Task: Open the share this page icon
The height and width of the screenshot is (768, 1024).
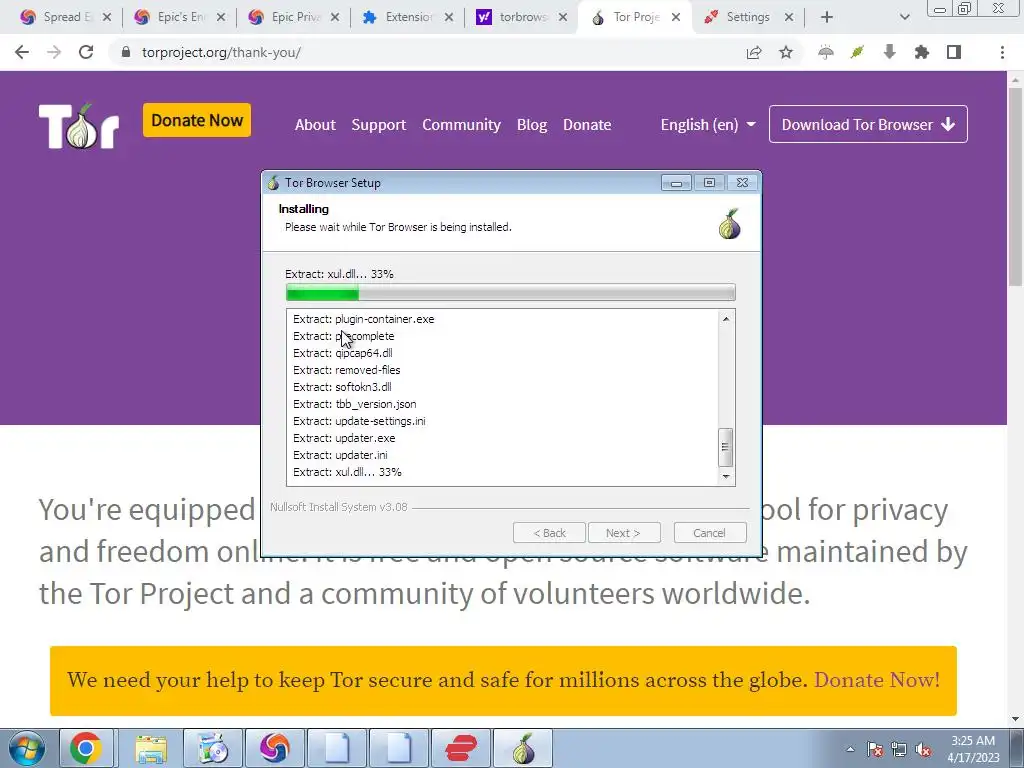Action: tap(754, 52)
